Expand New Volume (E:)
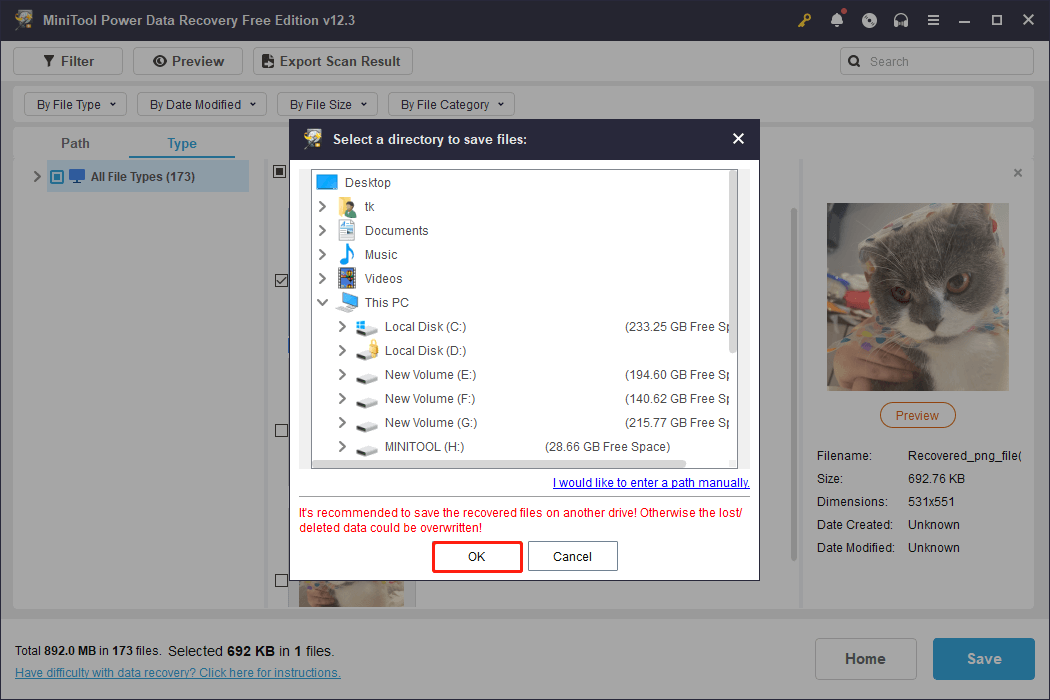The height and width of the screenshot is (700, 1050). click(342, 374)
